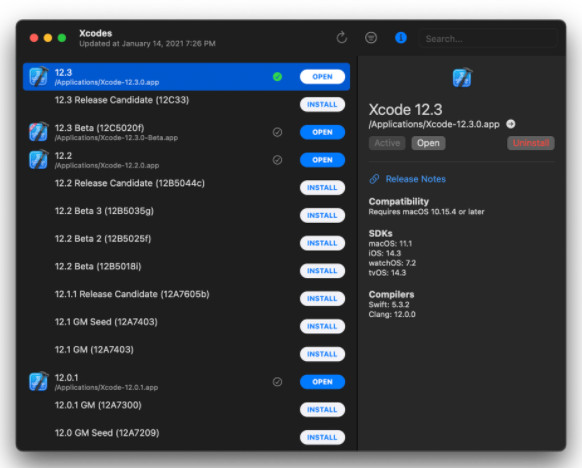Toggle the info pane icon in toolbar

400,37
